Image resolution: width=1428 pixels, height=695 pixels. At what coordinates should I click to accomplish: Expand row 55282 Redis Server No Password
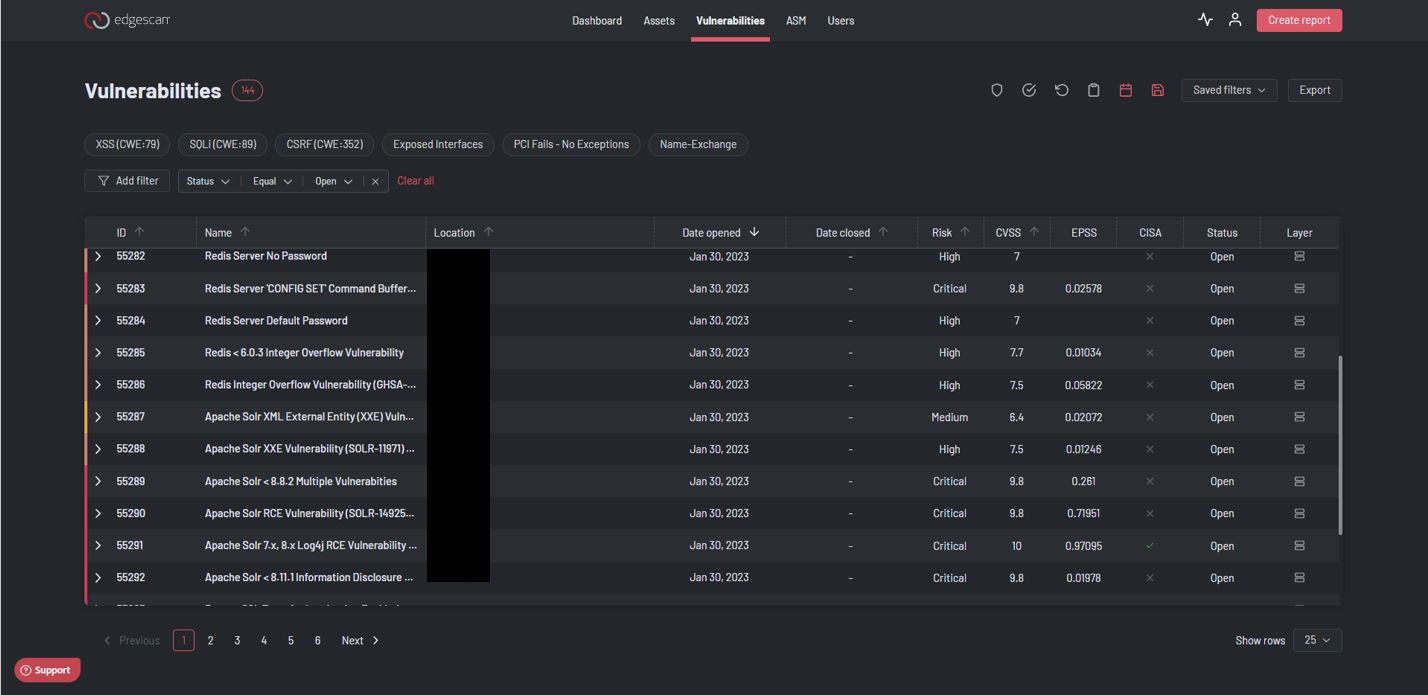pos(98,256)
